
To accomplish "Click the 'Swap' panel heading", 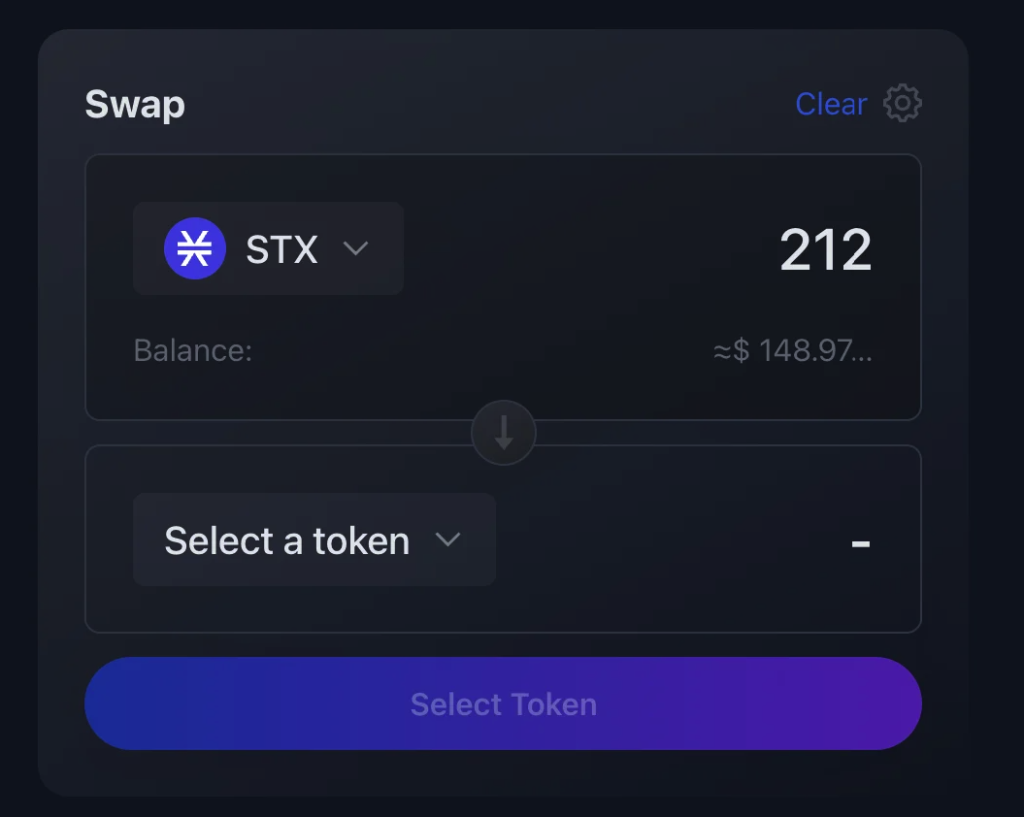I will tap(135, 104).
